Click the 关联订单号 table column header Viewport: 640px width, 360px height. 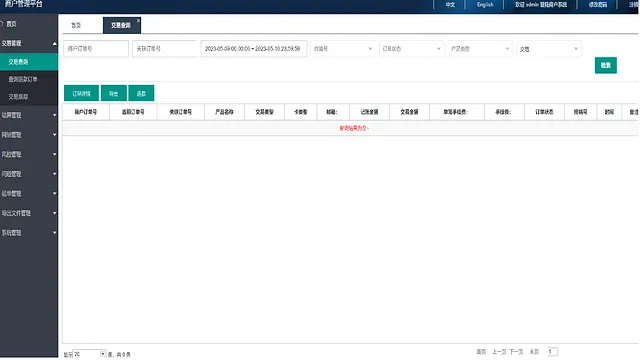pyautogui.click(x=180, y=112)
